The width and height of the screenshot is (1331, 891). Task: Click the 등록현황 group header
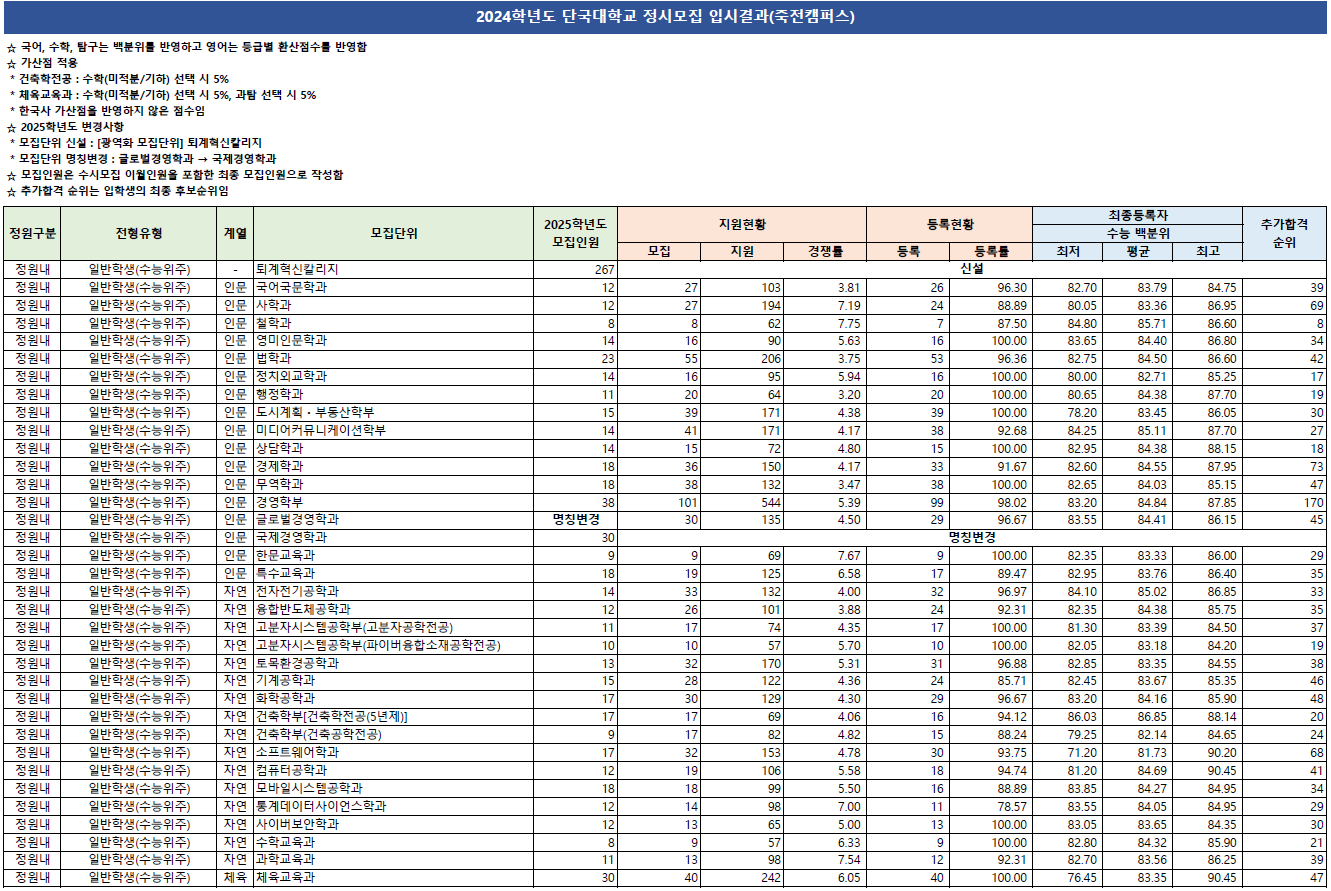pos(949,224)
